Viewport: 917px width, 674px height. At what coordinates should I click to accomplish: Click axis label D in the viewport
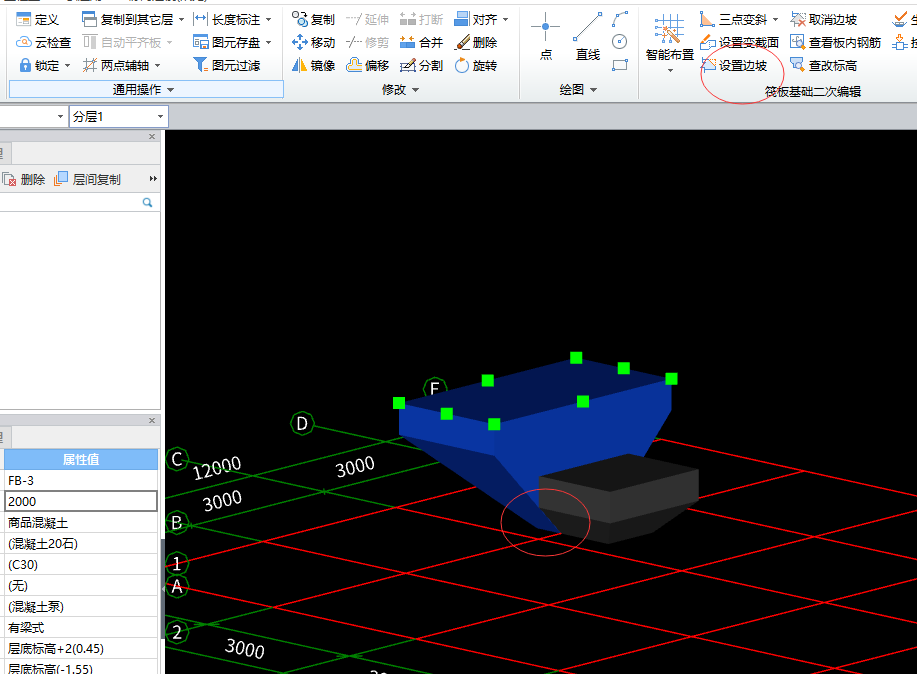click(x=302, y=423)
